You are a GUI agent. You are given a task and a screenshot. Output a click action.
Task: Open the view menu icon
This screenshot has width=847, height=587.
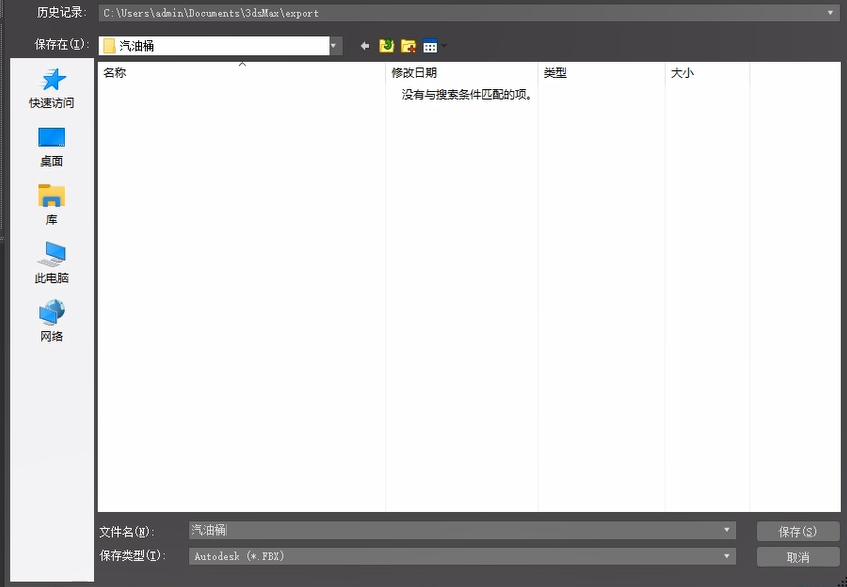431,46
